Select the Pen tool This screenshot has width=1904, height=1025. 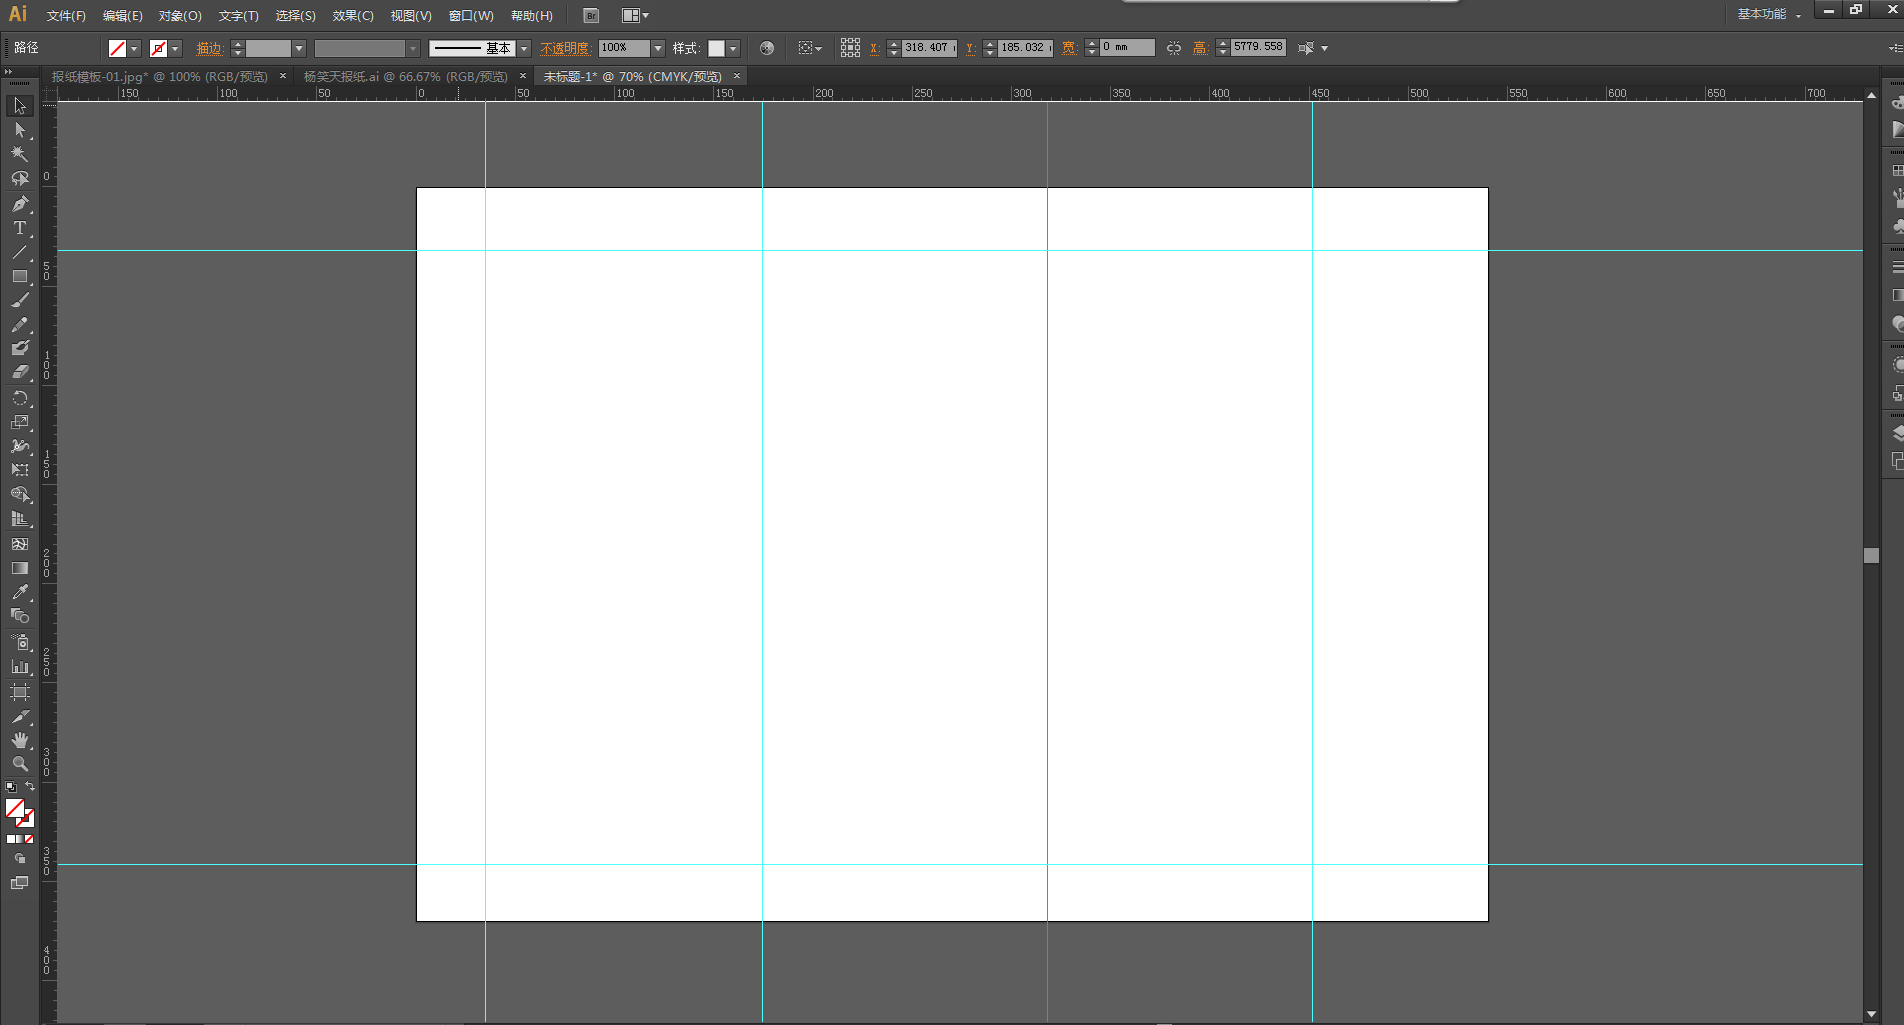(x=20, y=204)
